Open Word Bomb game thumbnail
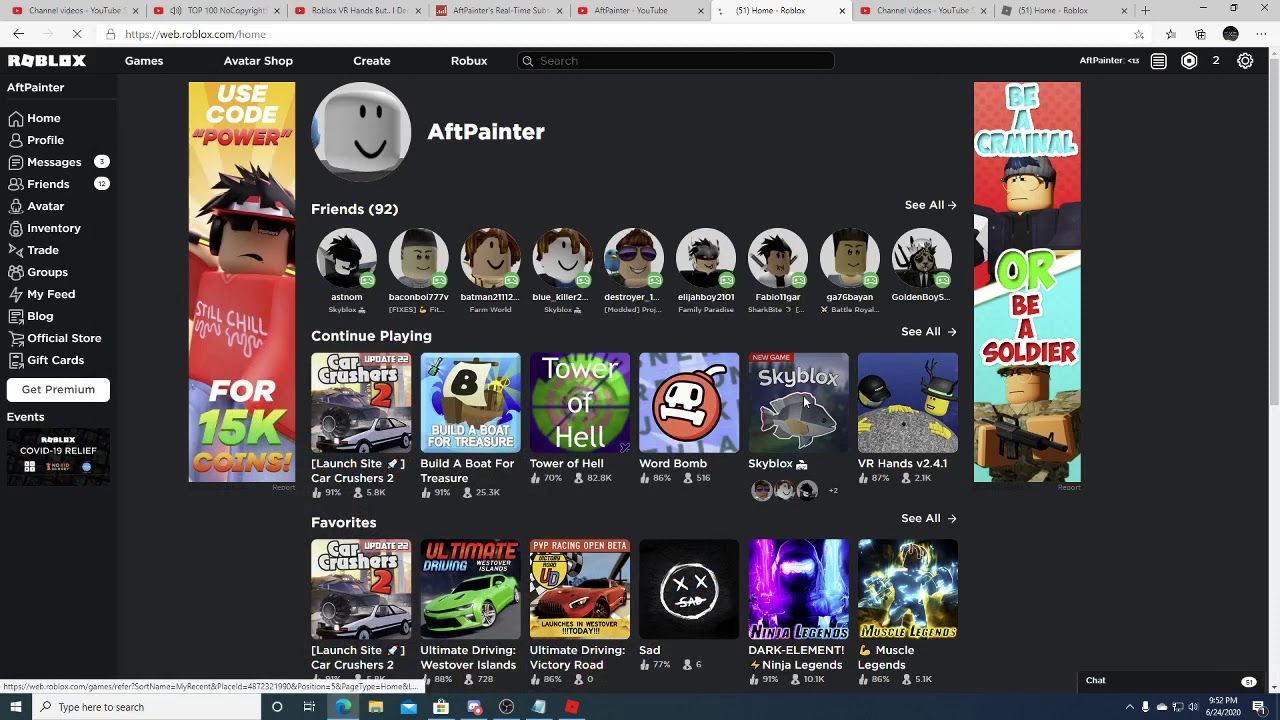Screen dimensions: 1280x720 click(x=689, y=403)
